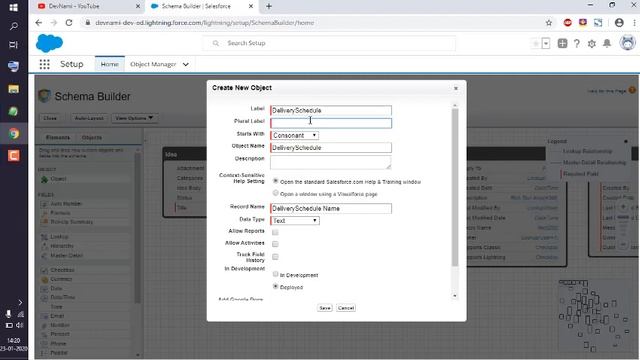Viewport: 640px width, 360px height.
Task: Show hidden taskbar icons chevron
Action: tap(20, 302)
